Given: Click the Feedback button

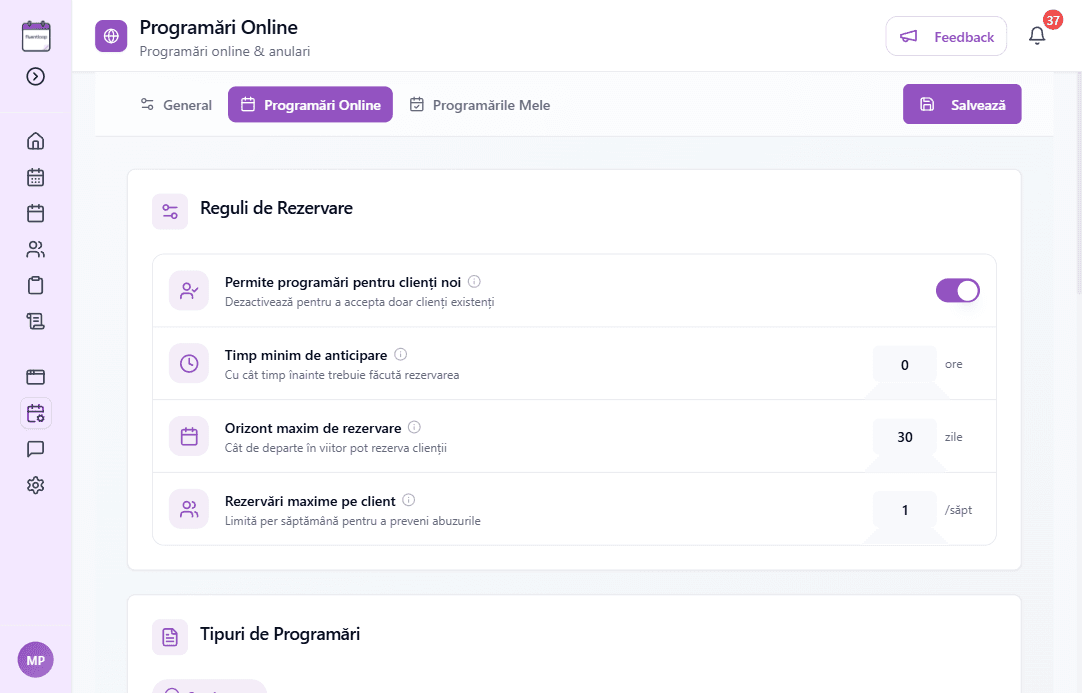Looking at the screenshot, I should click(946, 37).
